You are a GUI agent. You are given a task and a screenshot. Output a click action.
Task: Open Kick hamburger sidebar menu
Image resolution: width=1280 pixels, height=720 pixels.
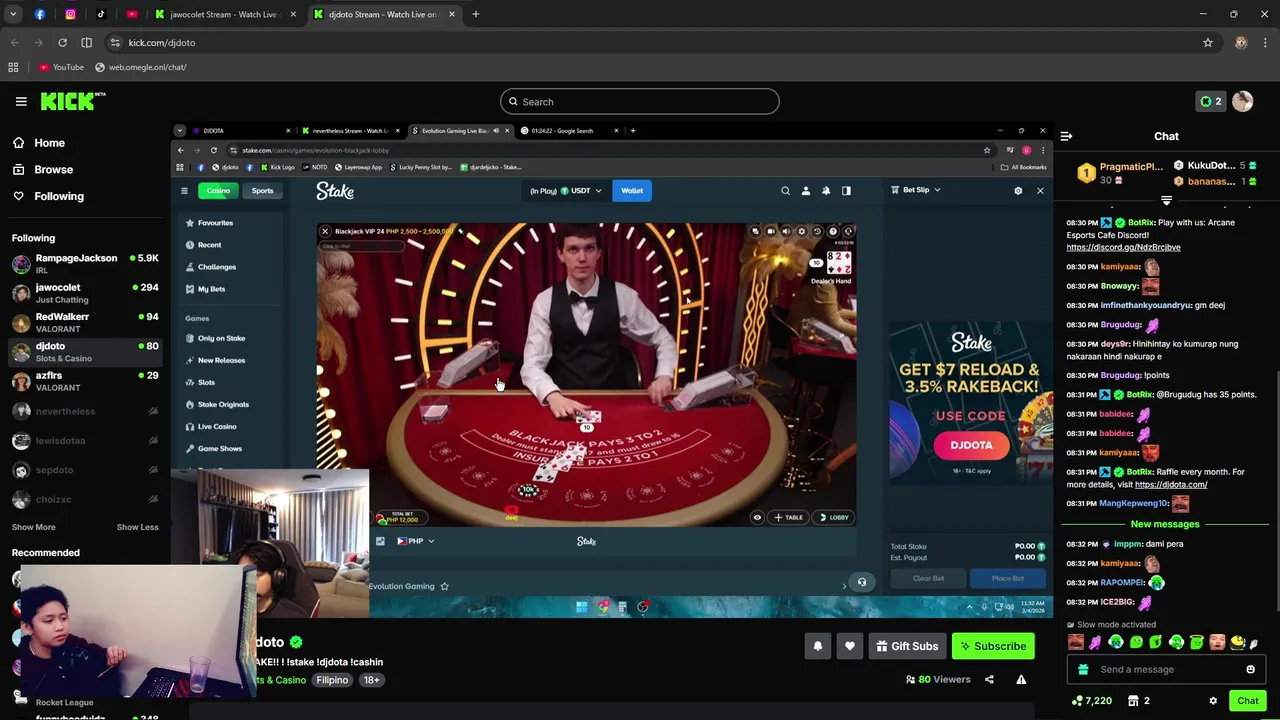21,101
